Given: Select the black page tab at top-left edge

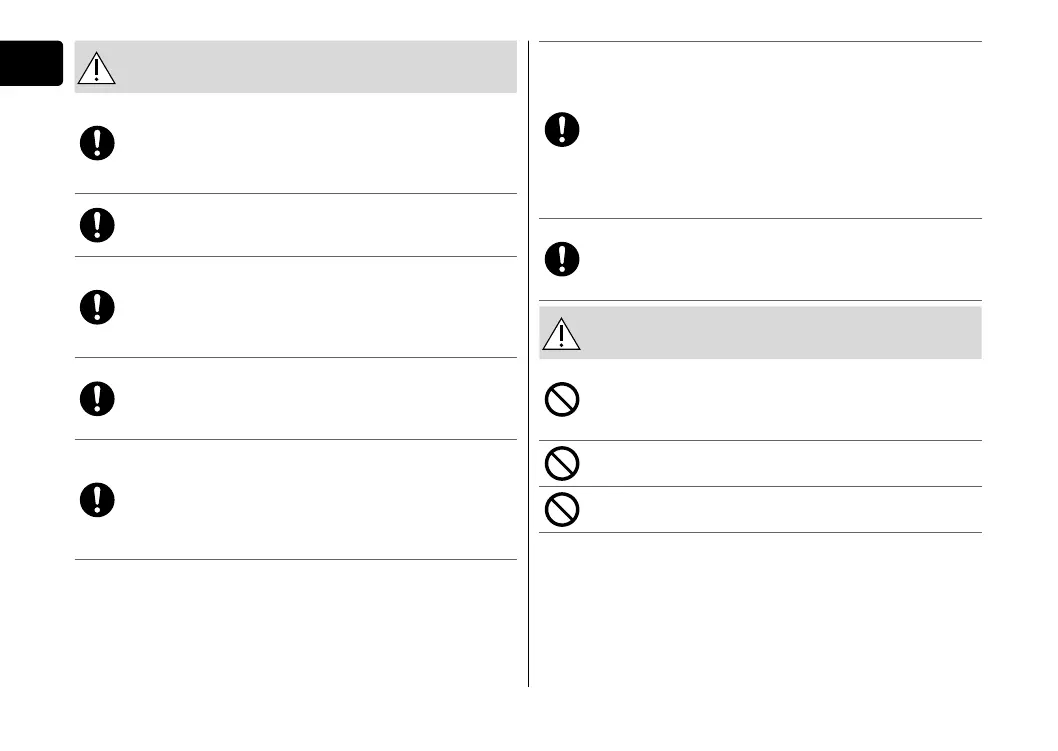Looking at the screenshot, I should 31,63.
